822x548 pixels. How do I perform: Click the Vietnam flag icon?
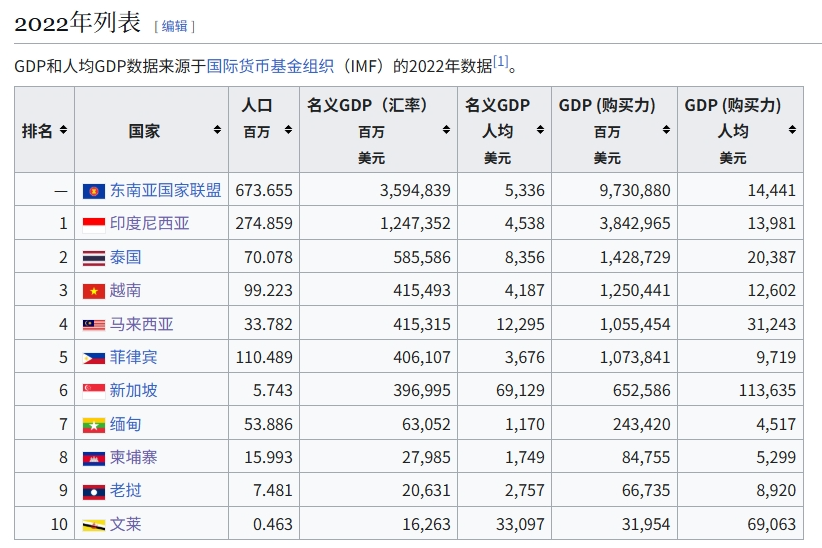click(x=94, y=291)
